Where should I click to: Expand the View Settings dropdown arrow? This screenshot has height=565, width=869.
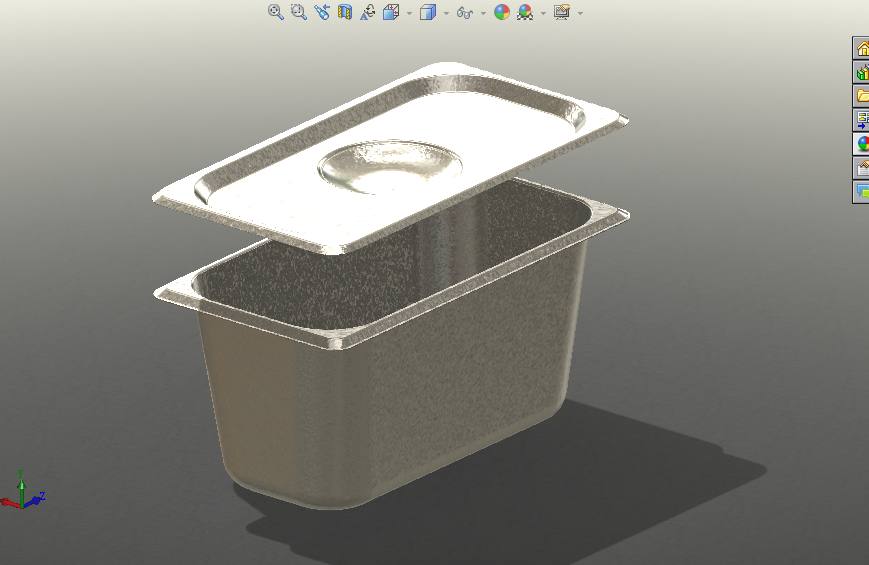click(580, 13)
